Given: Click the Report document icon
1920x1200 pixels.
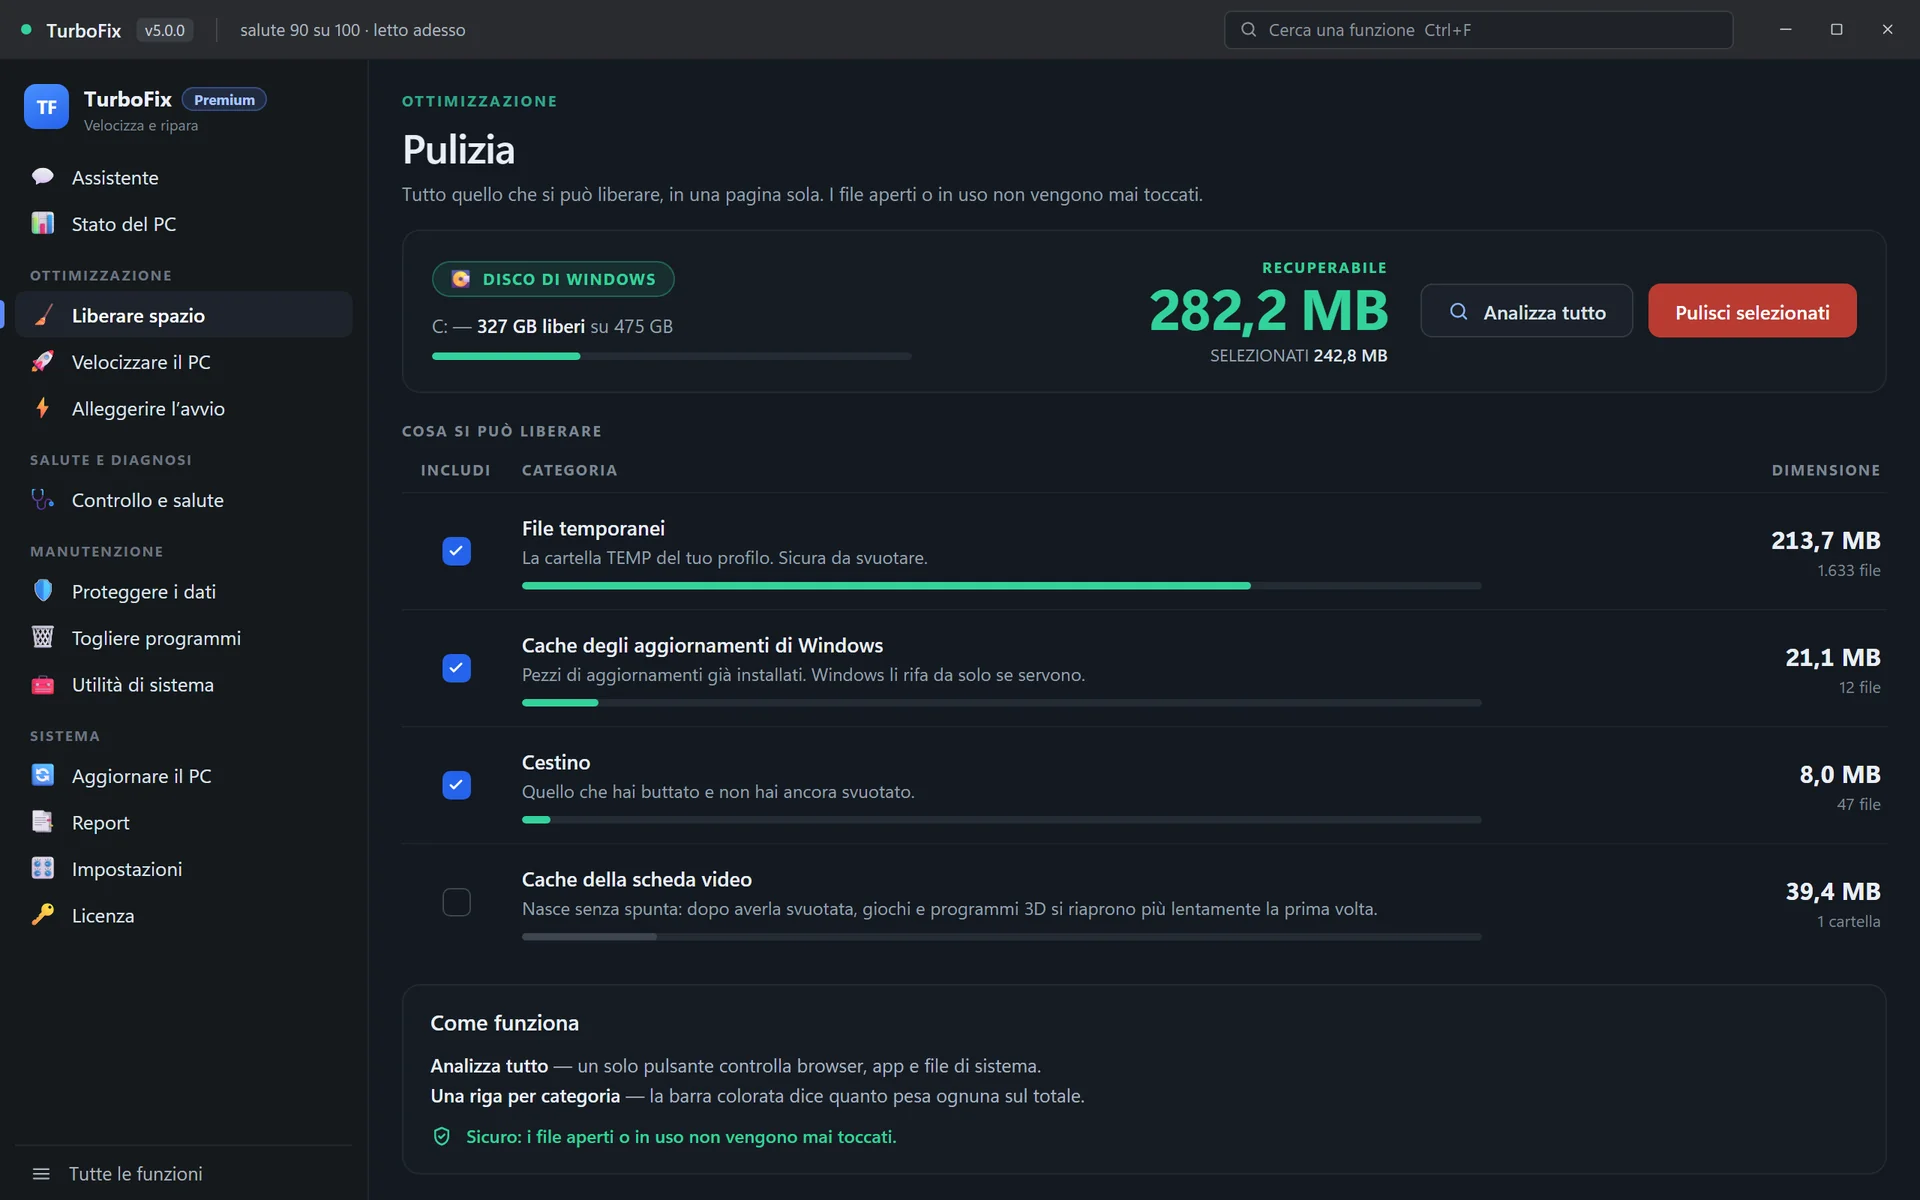Looking at the screenshot, I should [x=43, y=822].
